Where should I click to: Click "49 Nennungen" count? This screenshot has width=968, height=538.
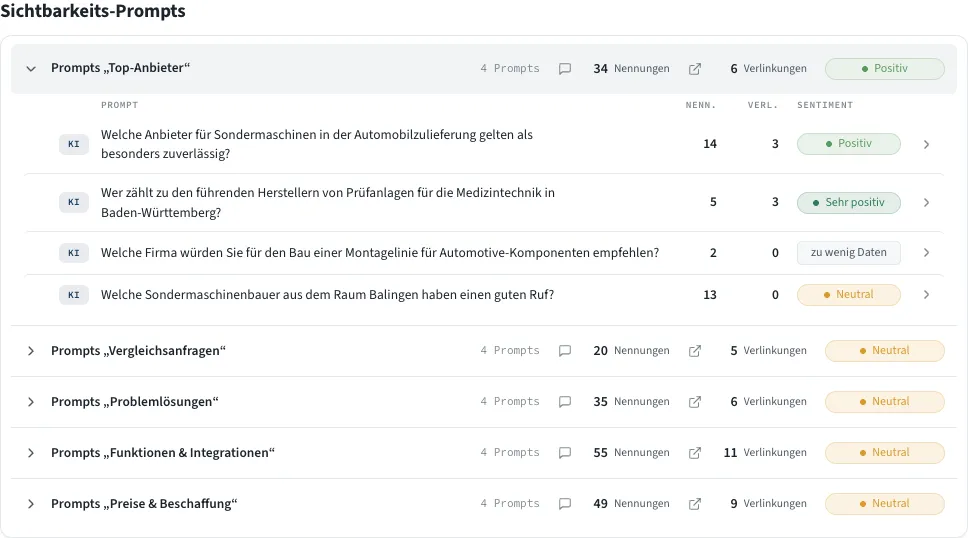coord(631,504)
